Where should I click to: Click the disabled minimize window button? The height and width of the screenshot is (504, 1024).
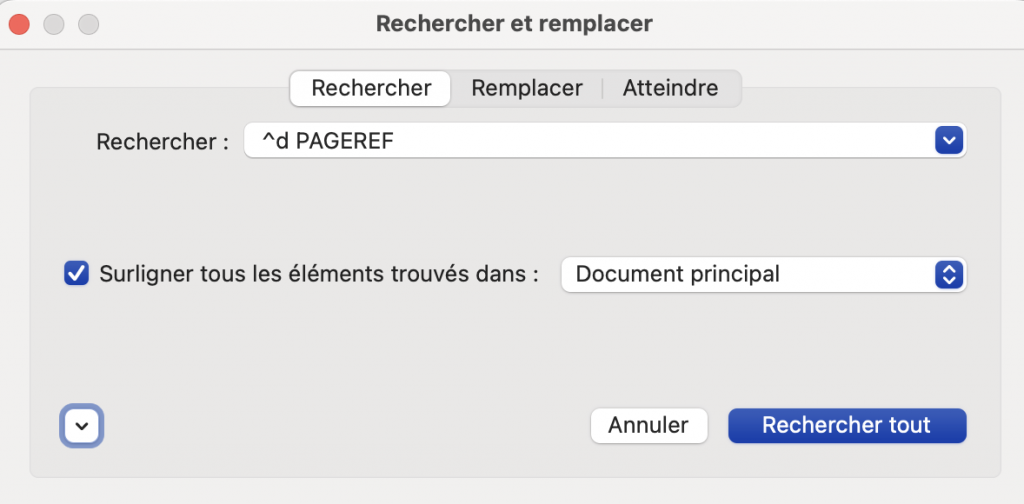click(54, 23)
